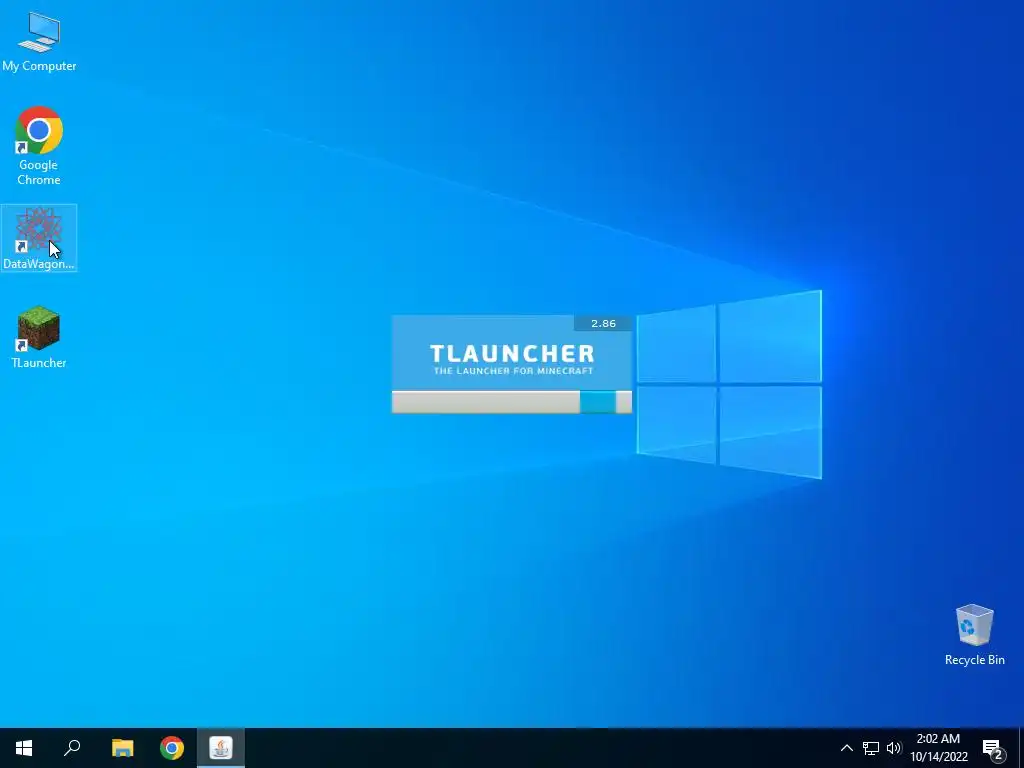Open the volume speaker icon
The image size is (1024, 768).
(894, 748)
